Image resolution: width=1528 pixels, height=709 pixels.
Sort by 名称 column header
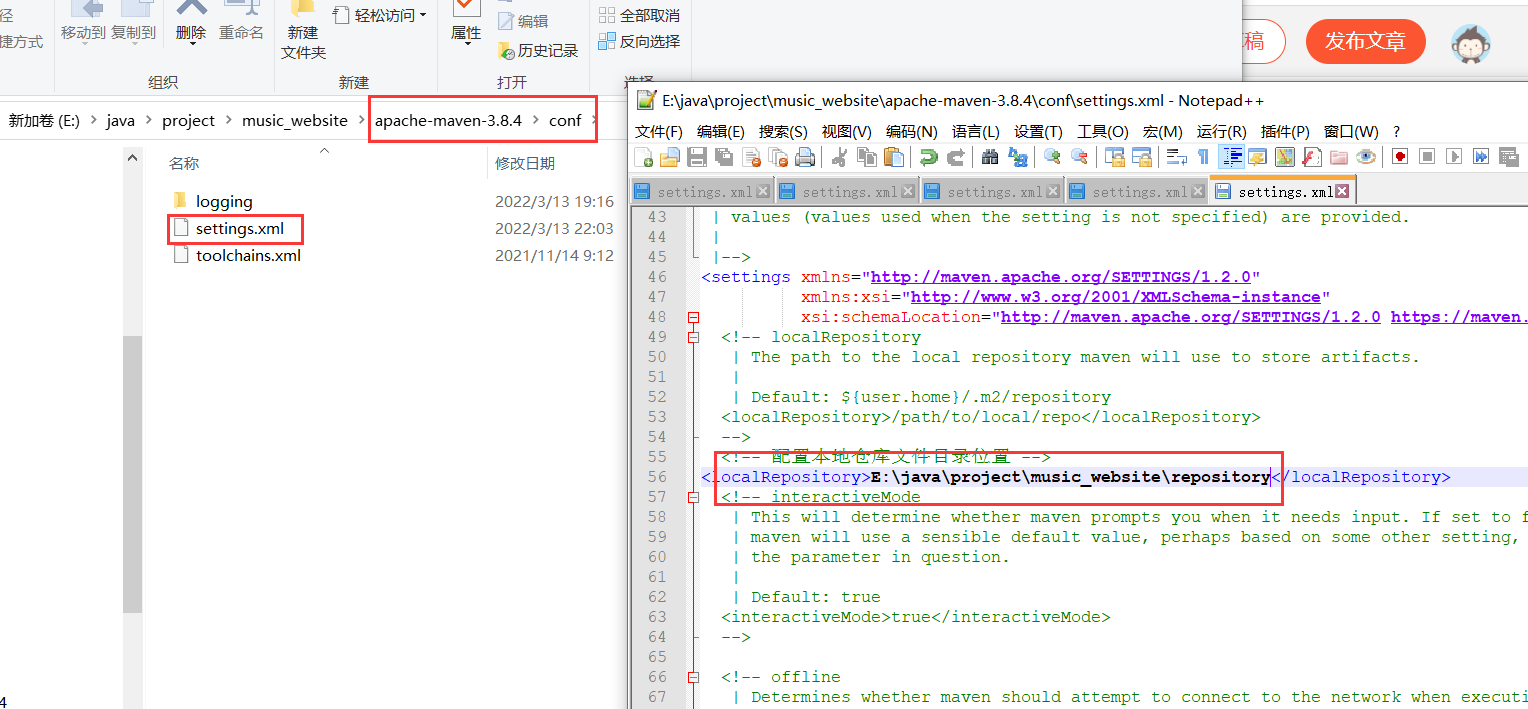(184, 163)
